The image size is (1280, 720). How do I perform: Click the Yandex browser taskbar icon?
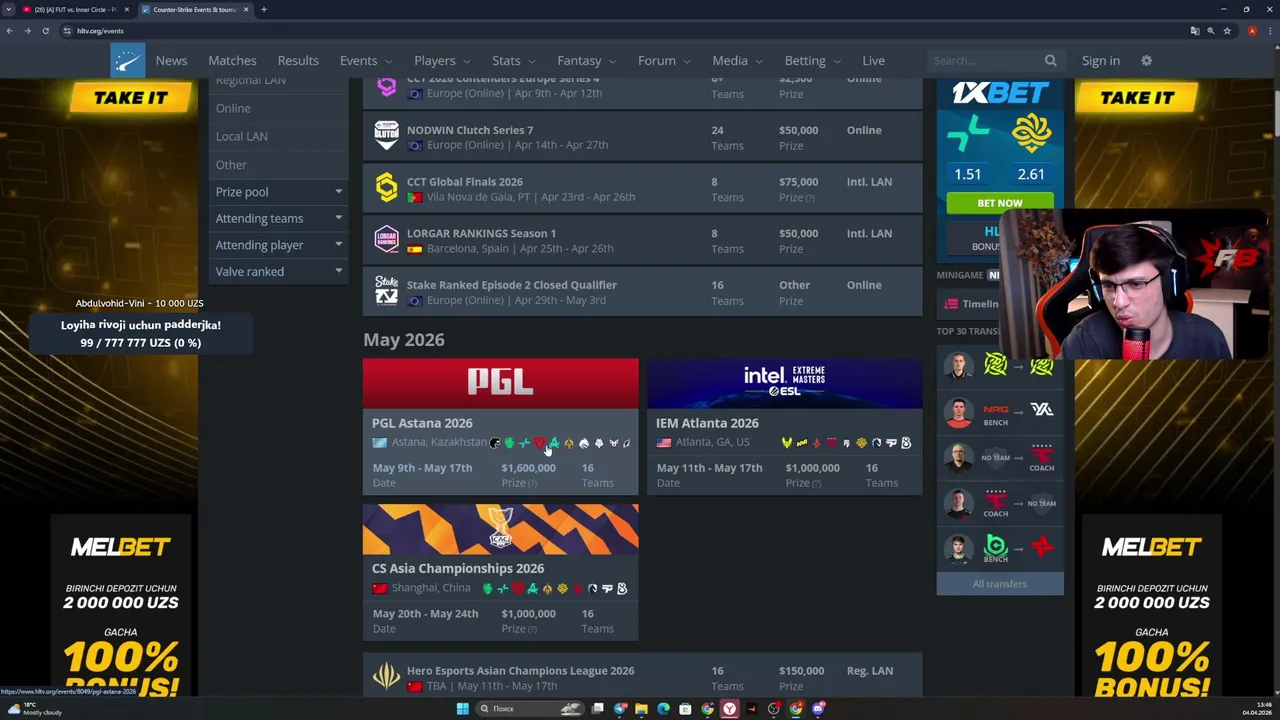click(x=729, y=709)
